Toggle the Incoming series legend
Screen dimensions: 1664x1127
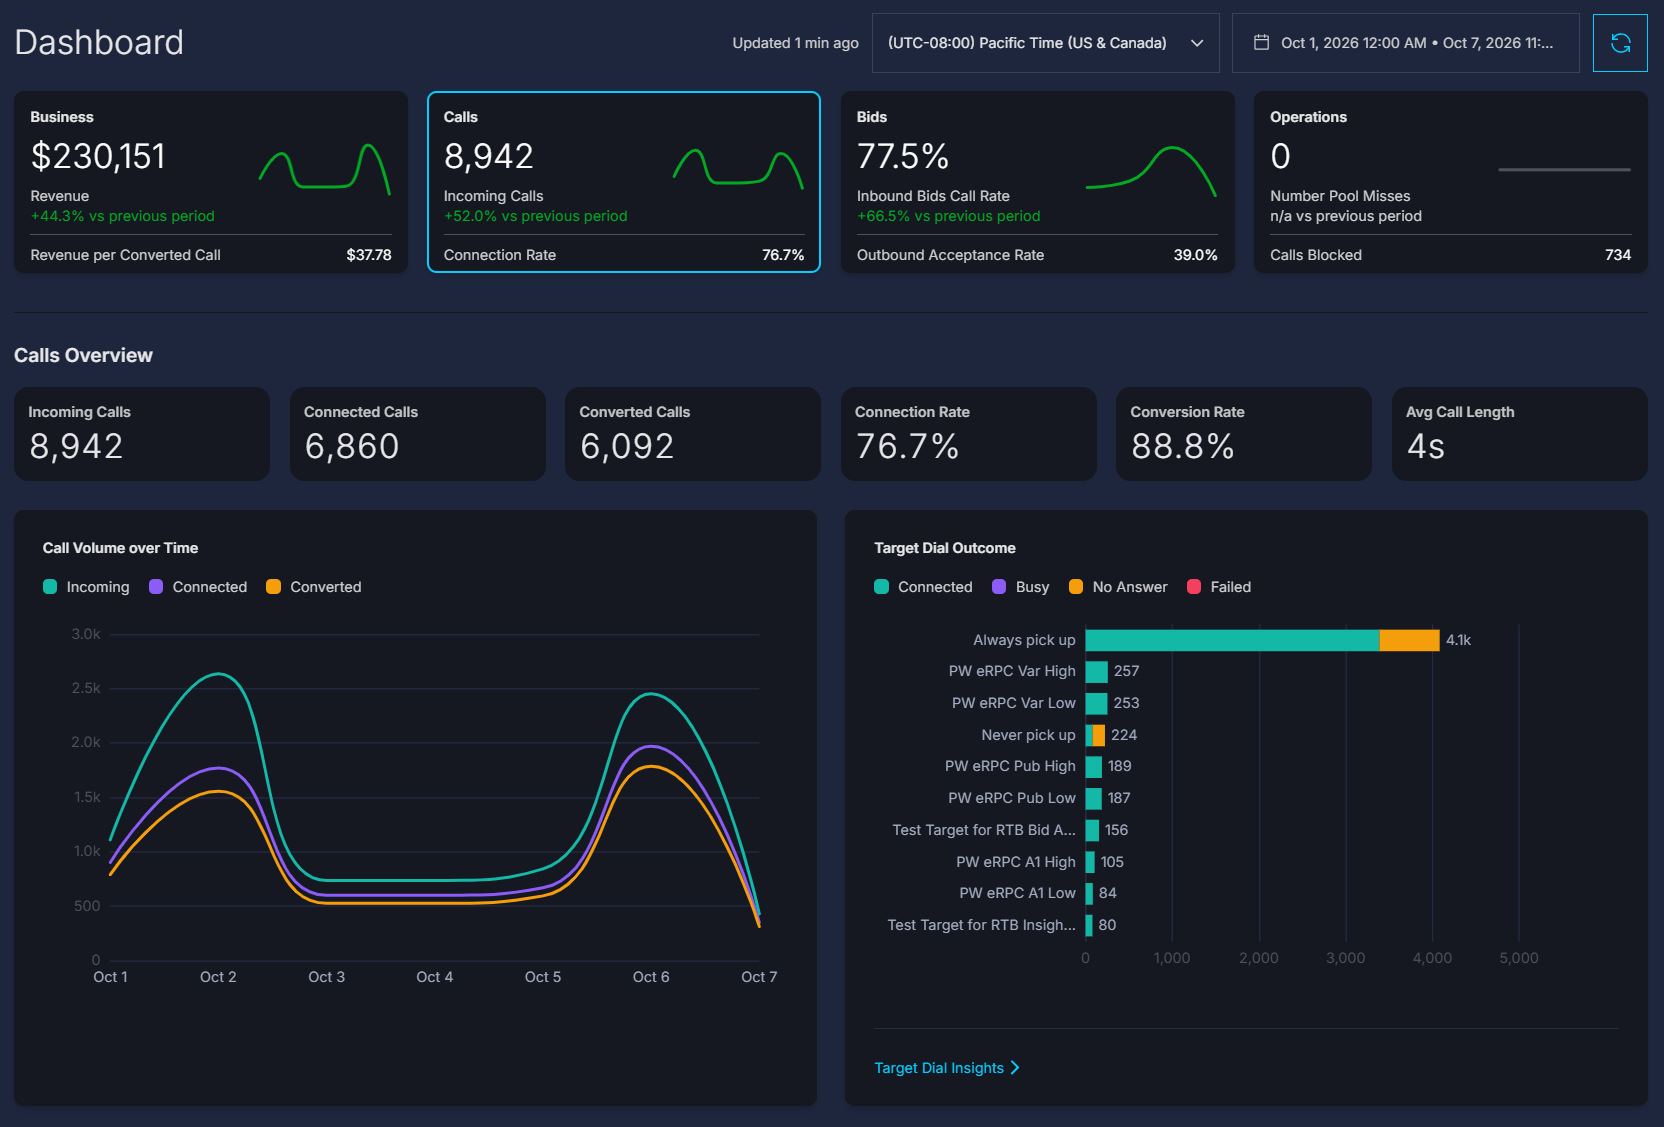click(x=86, y=587)
